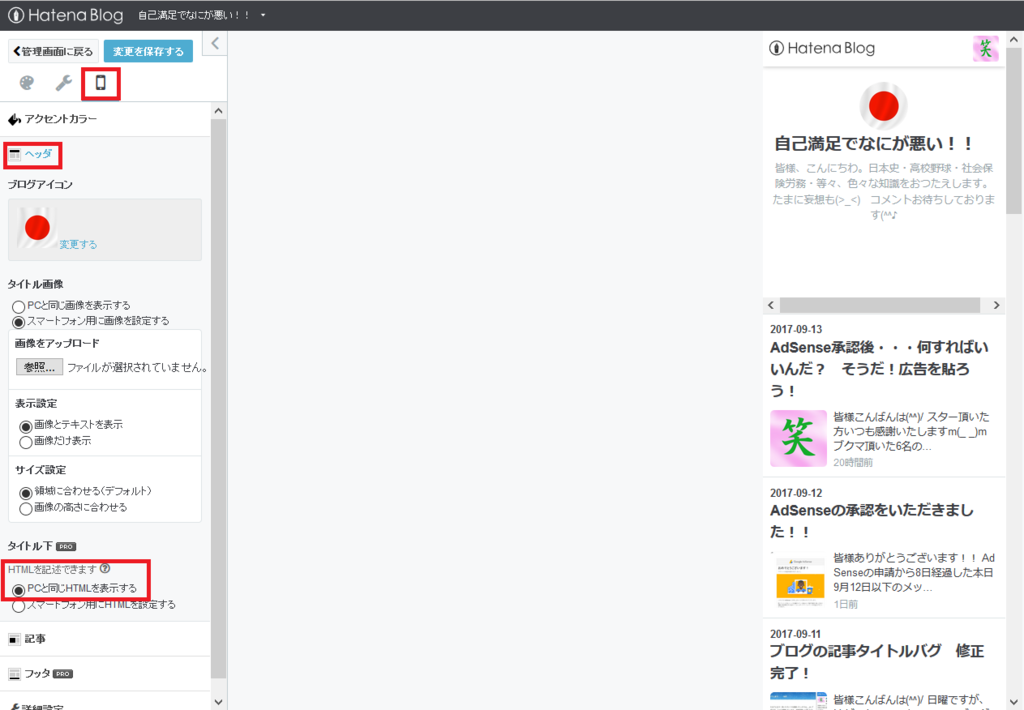The width and height of the screenshot is (1024, 710).
Task: Select PCと同じHTMLを表示する option
Action: [x=18, y=590]
